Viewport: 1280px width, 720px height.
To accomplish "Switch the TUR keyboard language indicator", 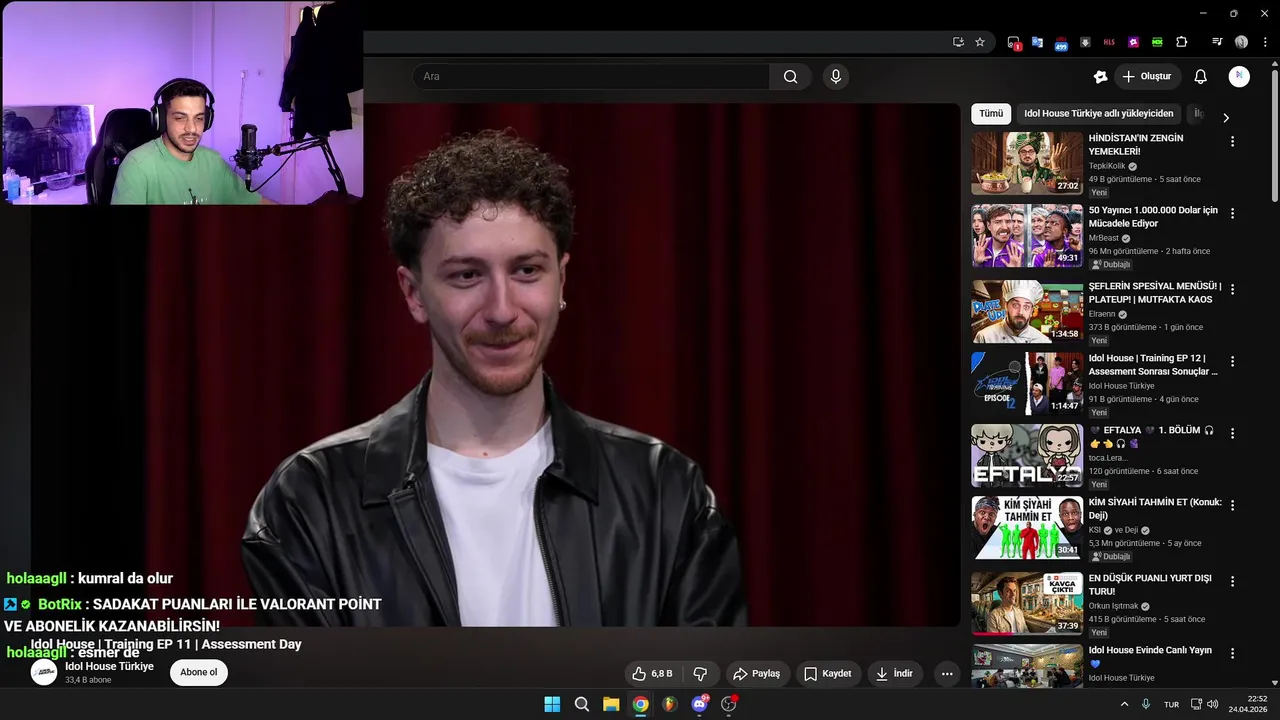I will click(x=1171, y=704).
